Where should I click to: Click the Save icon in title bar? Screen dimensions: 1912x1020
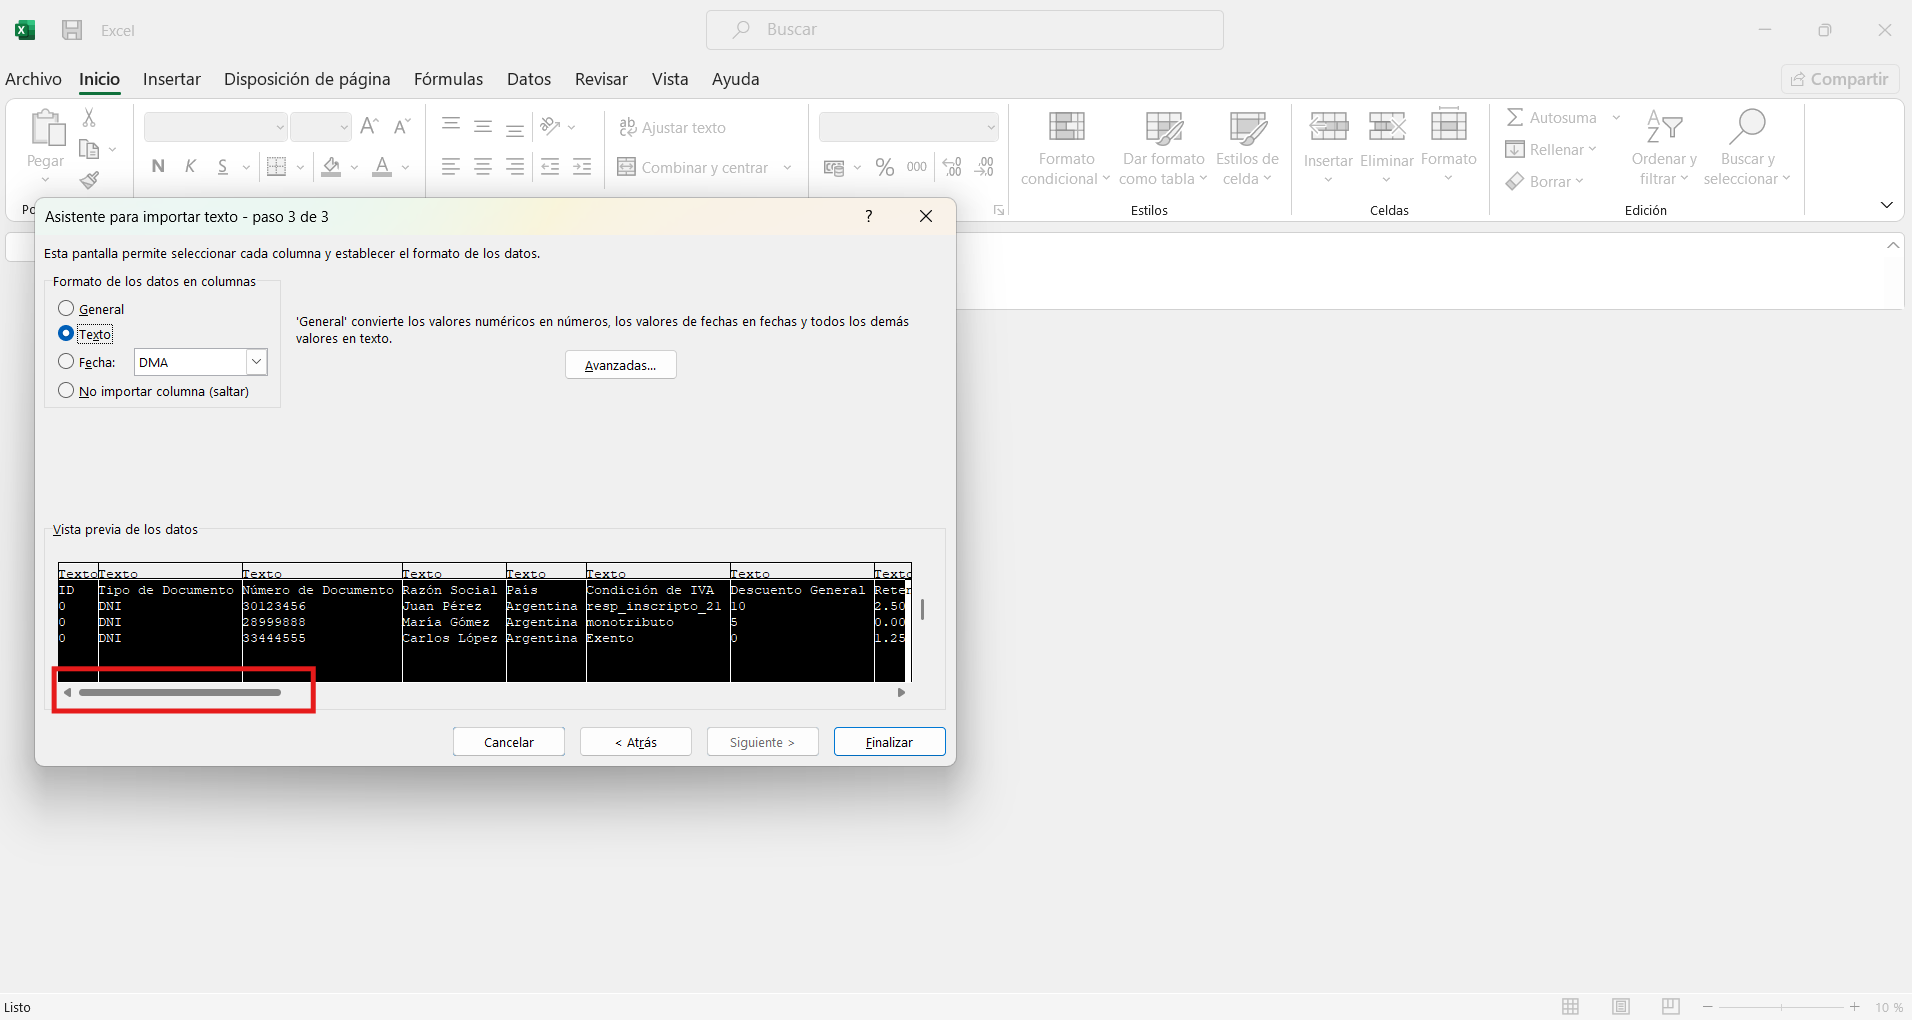pyautogui.click(x=72, y=30)
